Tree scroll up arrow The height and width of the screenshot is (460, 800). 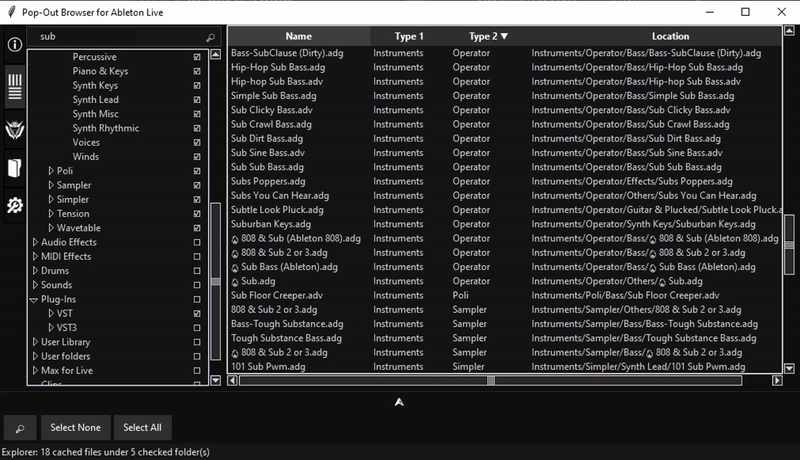click(216, 55)
